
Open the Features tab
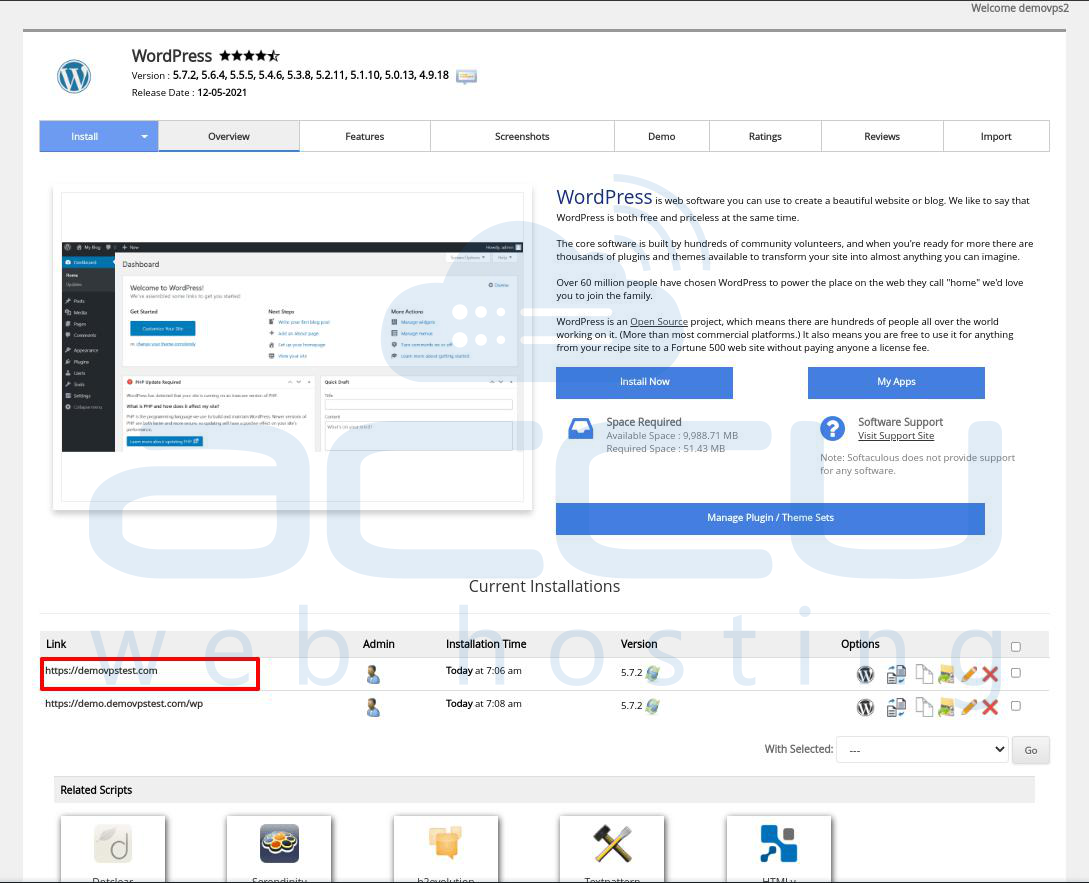[365, 136]
